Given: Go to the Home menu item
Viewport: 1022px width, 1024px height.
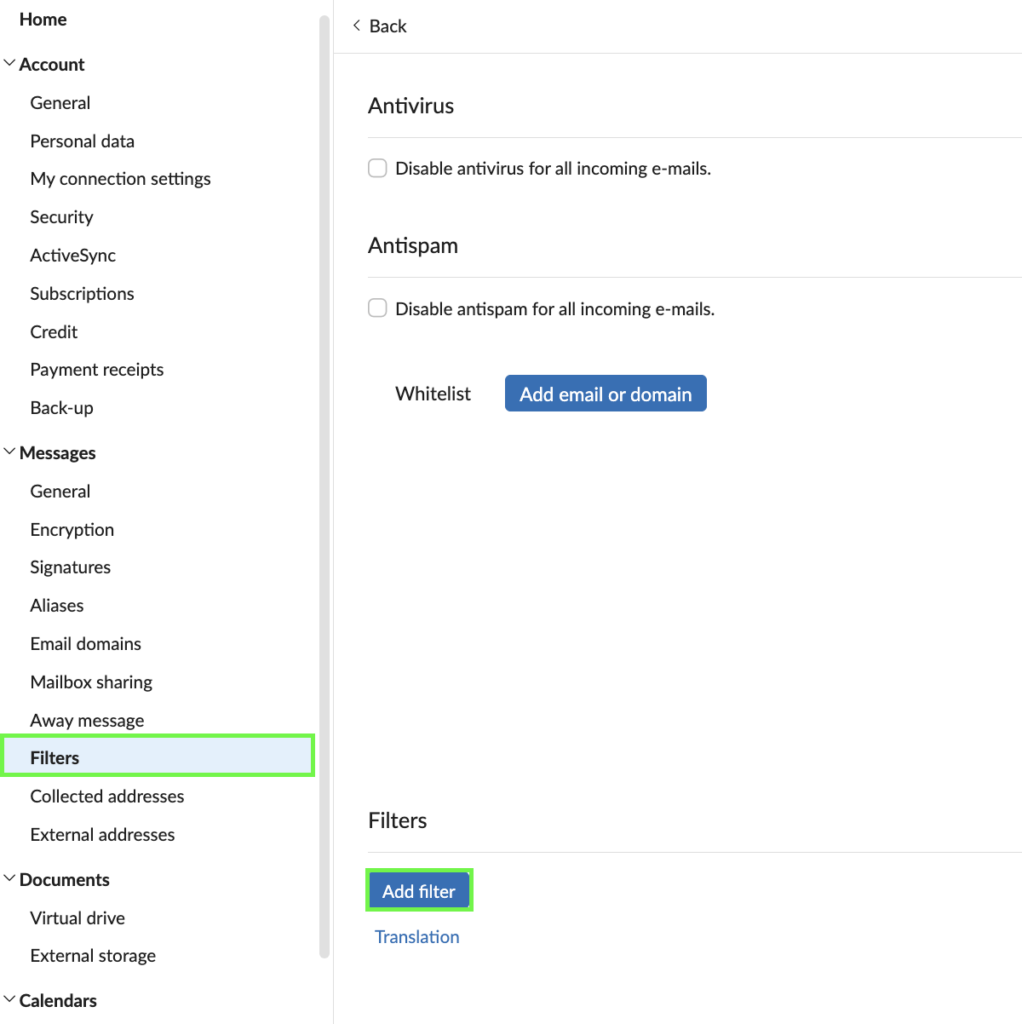Looking at the screenshot, I should [x=43, y=19].
